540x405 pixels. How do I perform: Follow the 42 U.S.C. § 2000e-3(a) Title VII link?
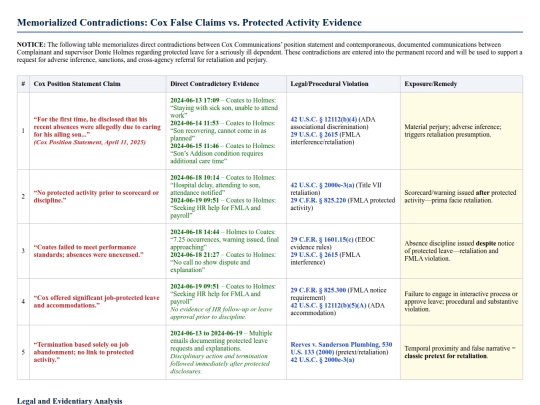coord(322,185)
